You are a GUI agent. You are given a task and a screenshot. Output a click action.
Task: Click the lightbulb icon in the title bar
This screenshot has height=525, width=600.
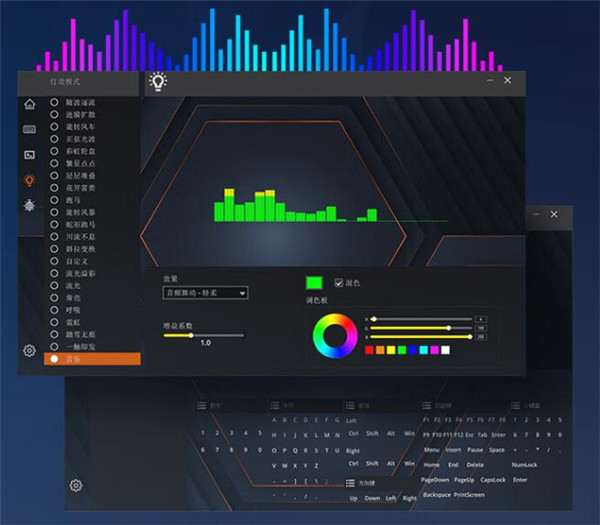tap(157, 82)
